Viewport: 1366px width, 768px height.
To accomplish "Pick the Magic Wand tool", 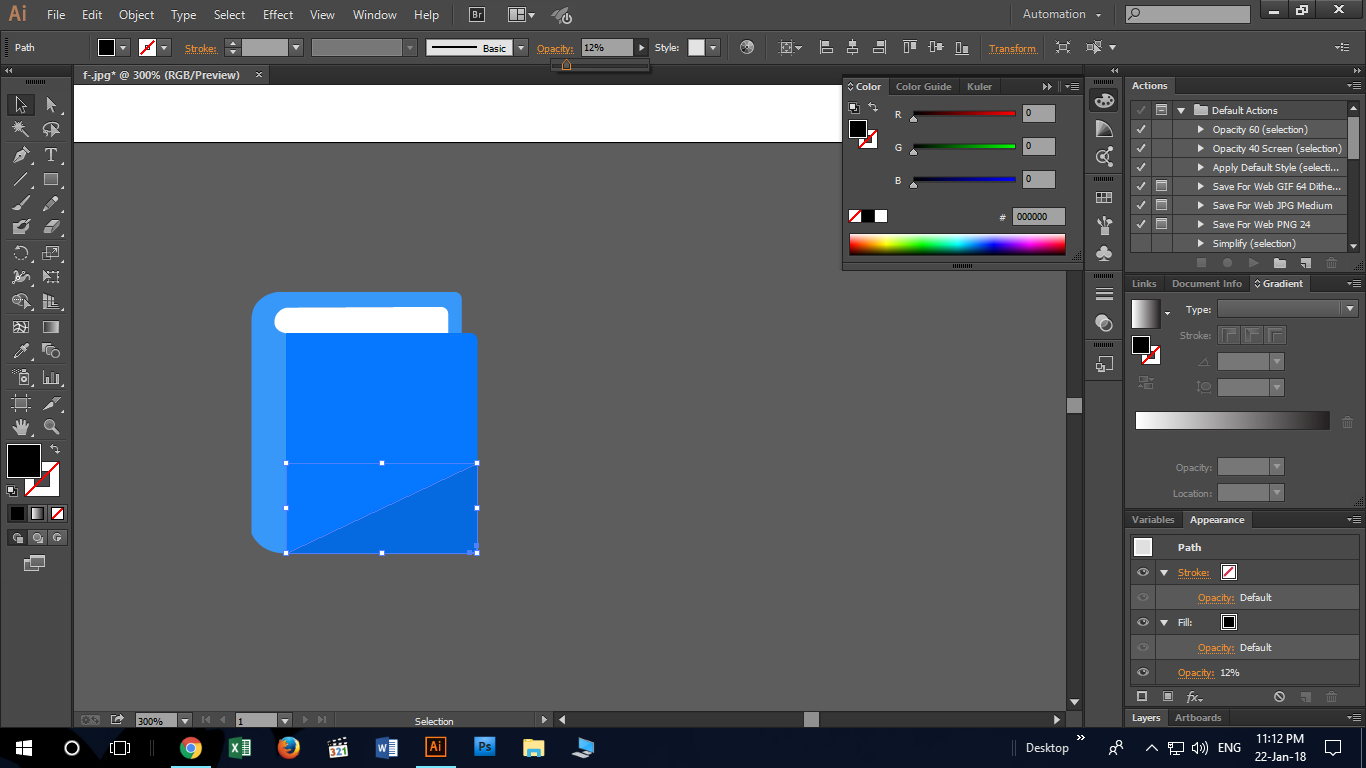I will [21, 129].
